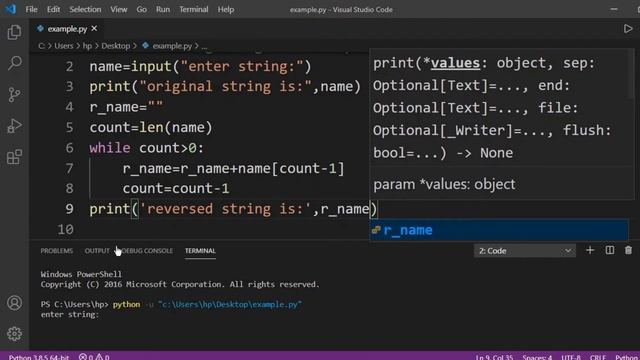Switch to the DEBUG CONSOLE tab
Screen dimensions: 640x360
[147, 251]
